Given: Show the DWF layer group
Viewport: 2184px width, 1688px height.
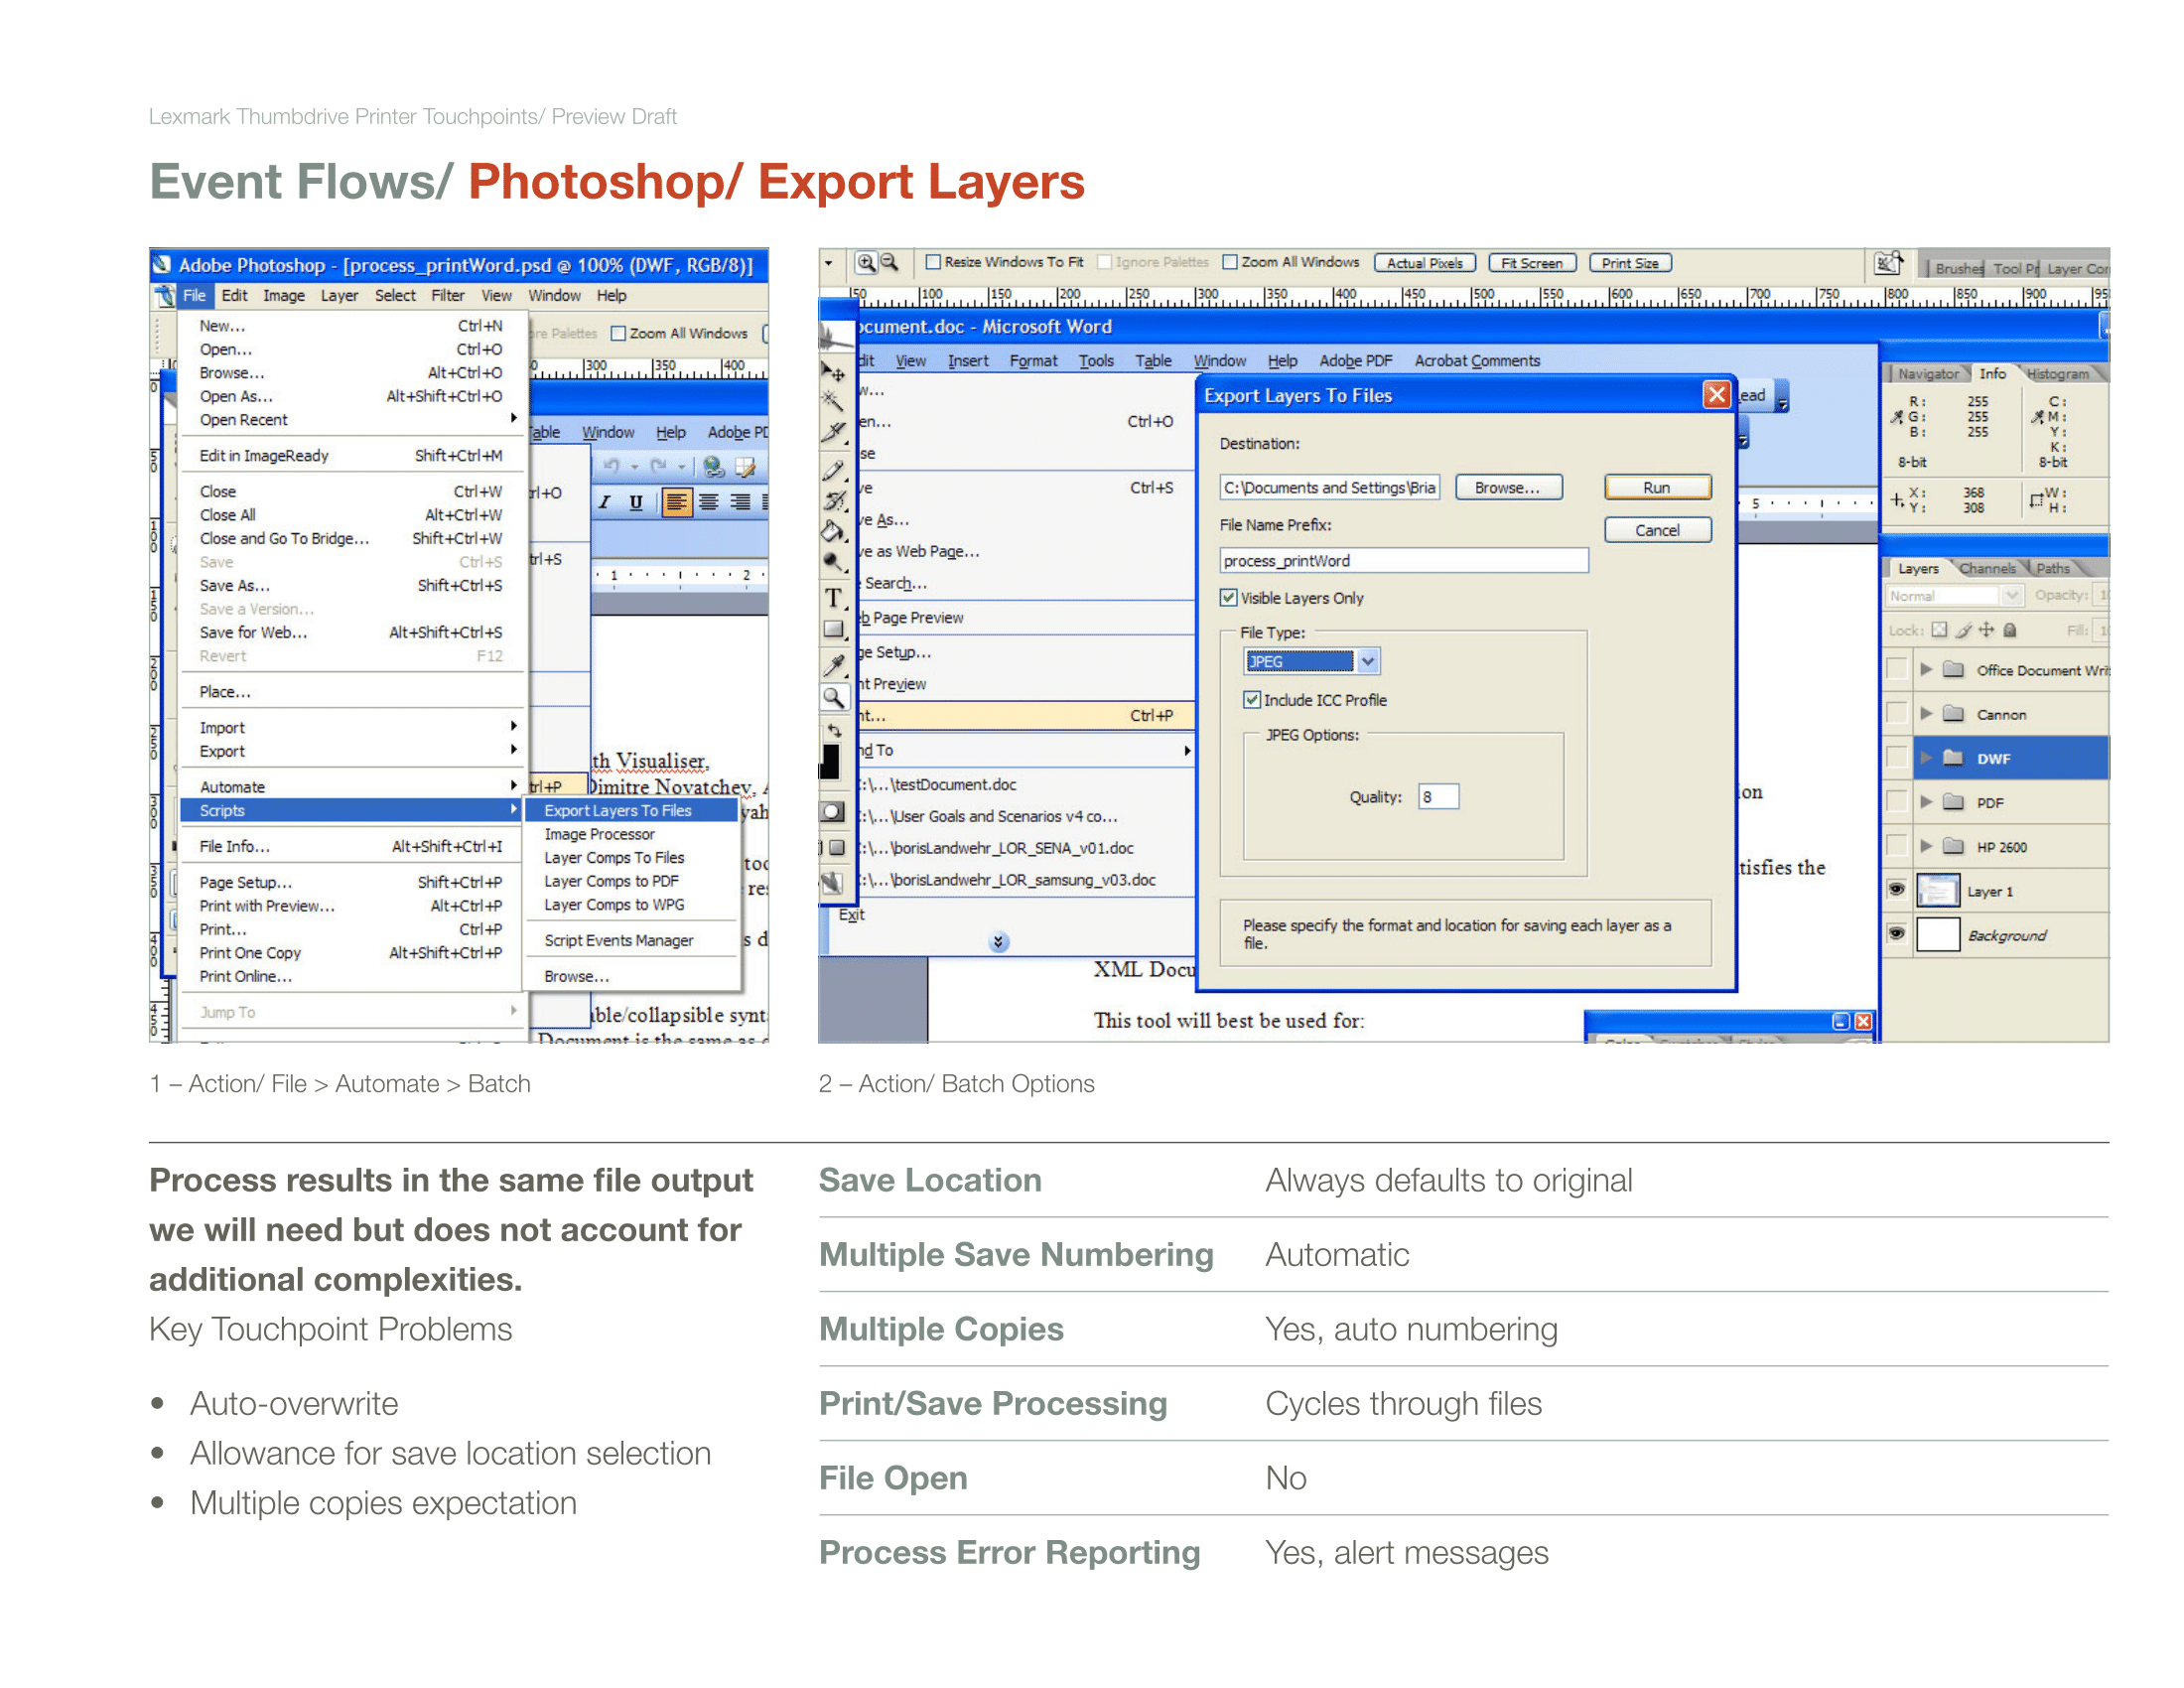Looking at the screenshot, I should [x=1896, y=757].
